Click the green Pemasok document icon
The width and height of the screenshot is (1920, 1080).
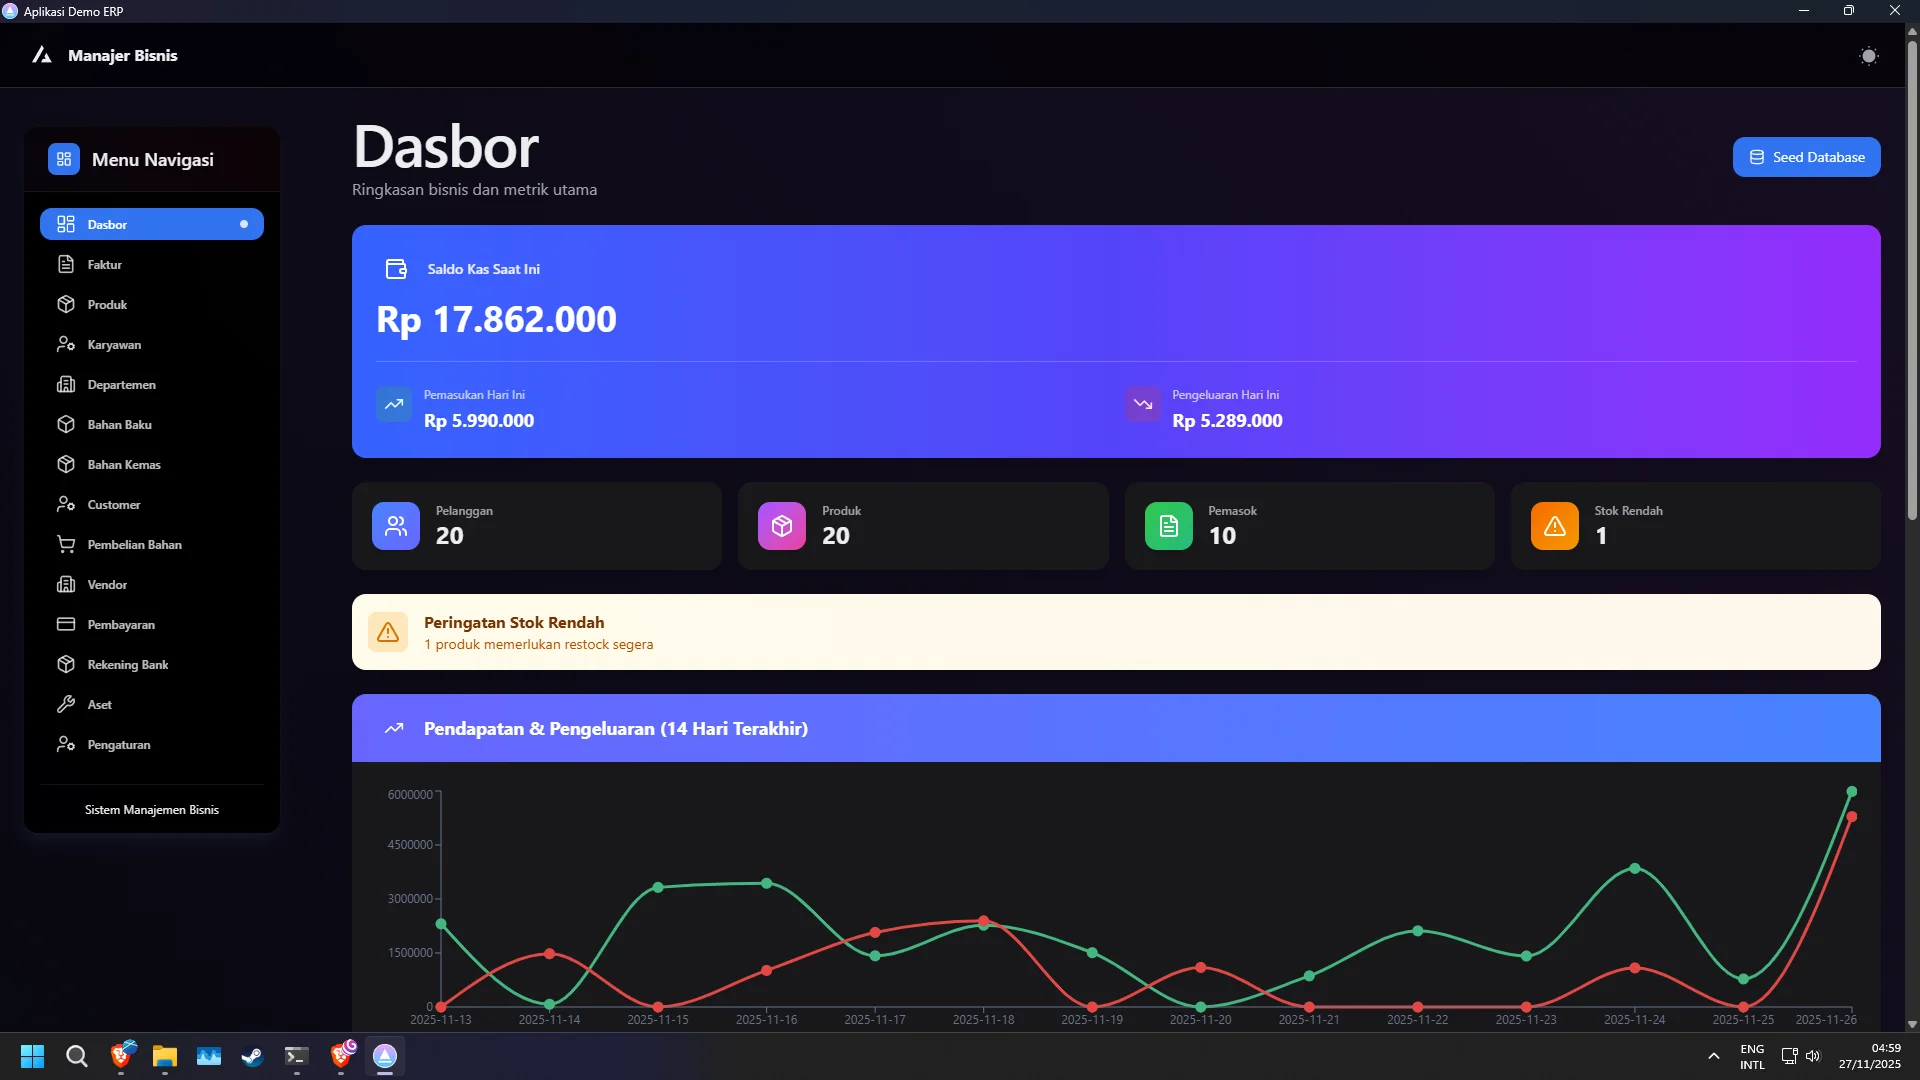(1168, 526)
